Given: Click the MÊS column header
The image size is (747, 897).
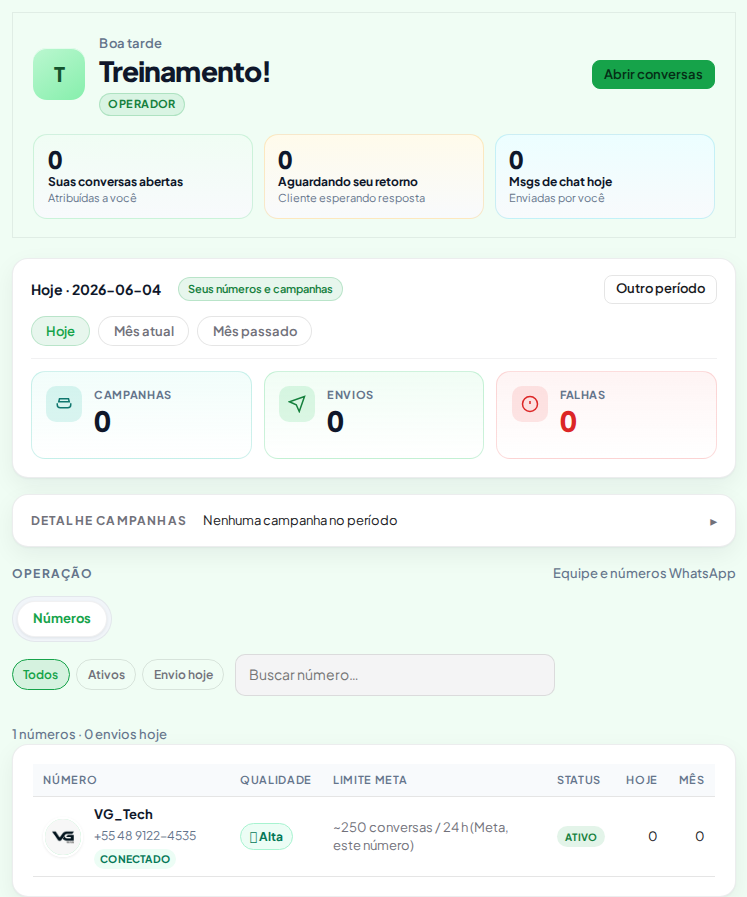Looking at the screenshot, I should pos(692,780).
